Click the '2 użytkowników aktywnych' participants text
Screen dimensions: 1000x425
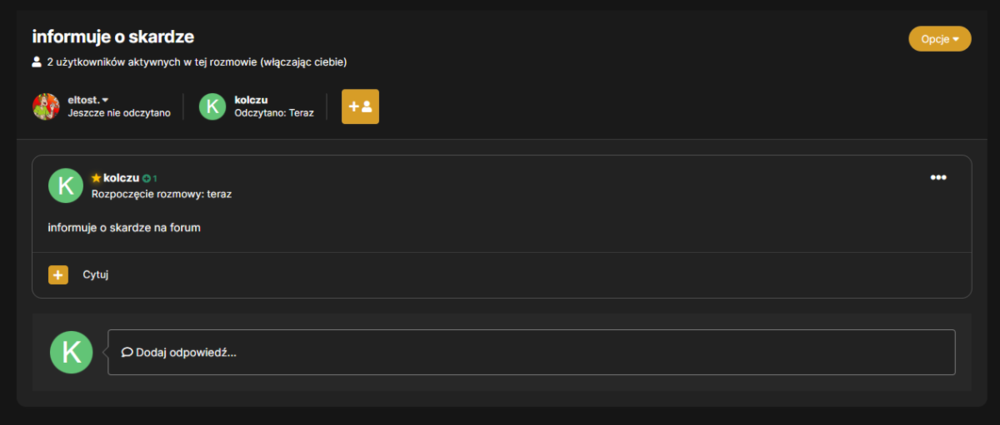(197, 63)
